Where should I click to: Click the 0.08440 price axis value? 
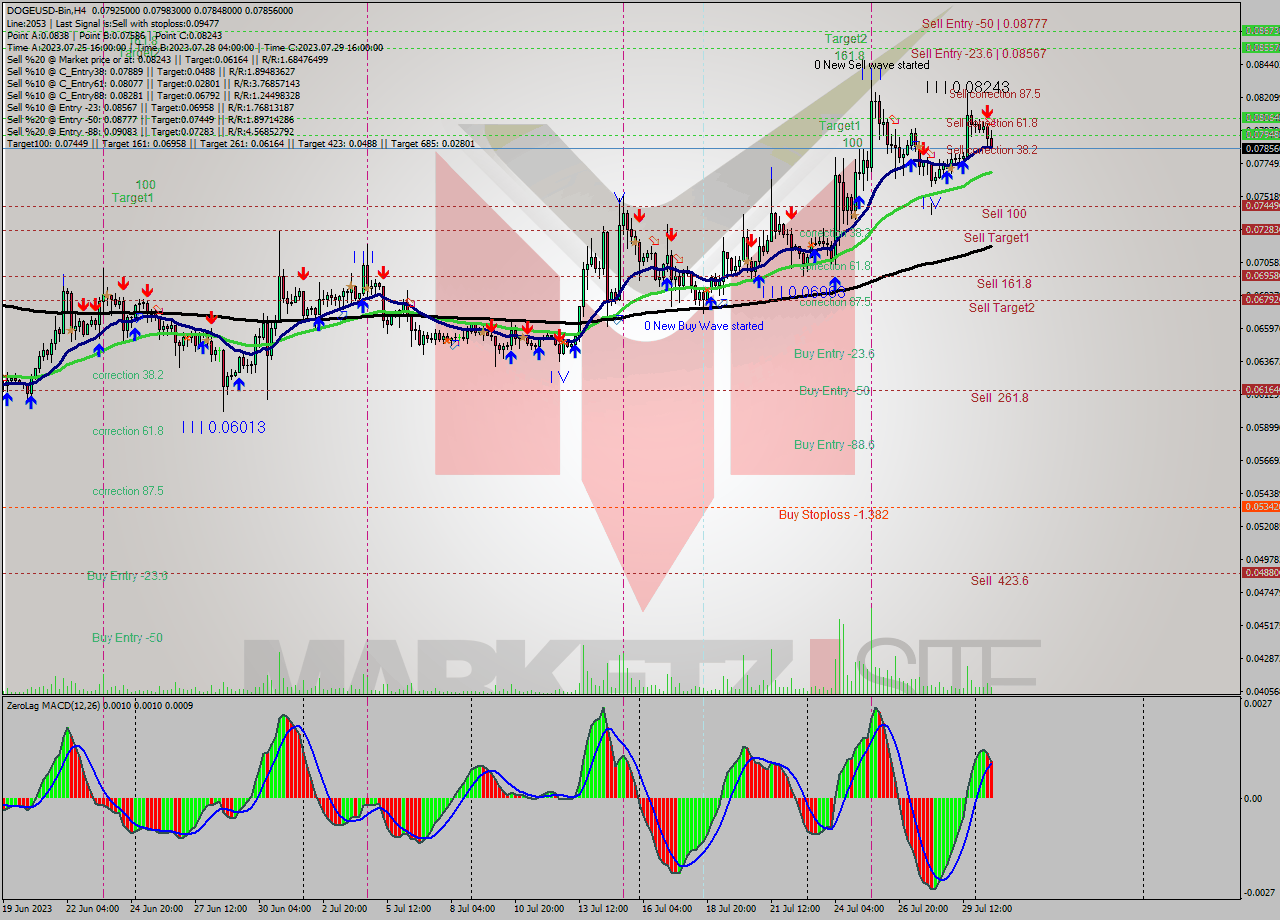(x=1261, y=65)
